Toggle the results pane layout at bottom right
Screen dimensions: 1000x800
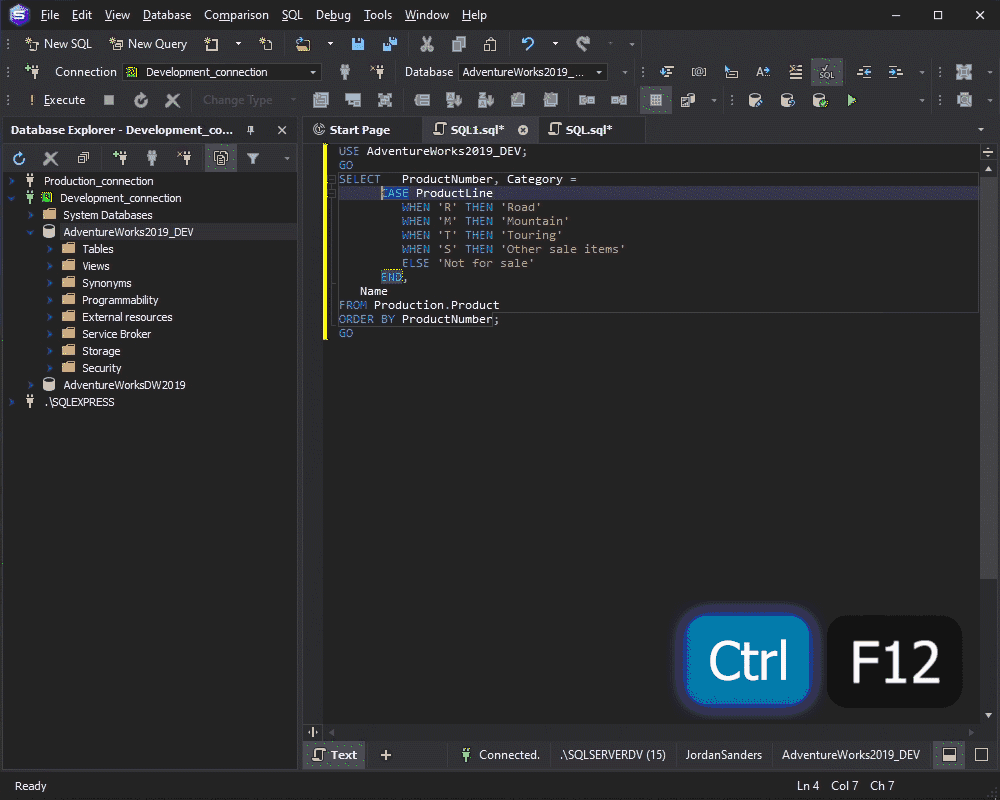pos(948,755)
